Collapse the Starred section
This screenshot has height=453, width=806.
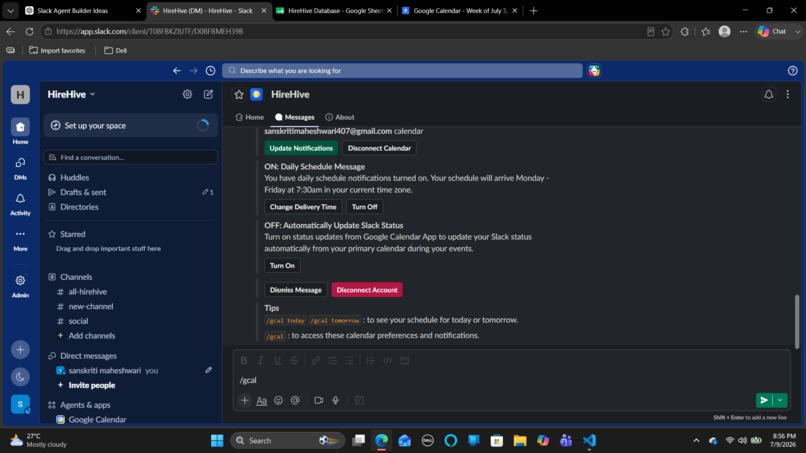tap(72, 234)
